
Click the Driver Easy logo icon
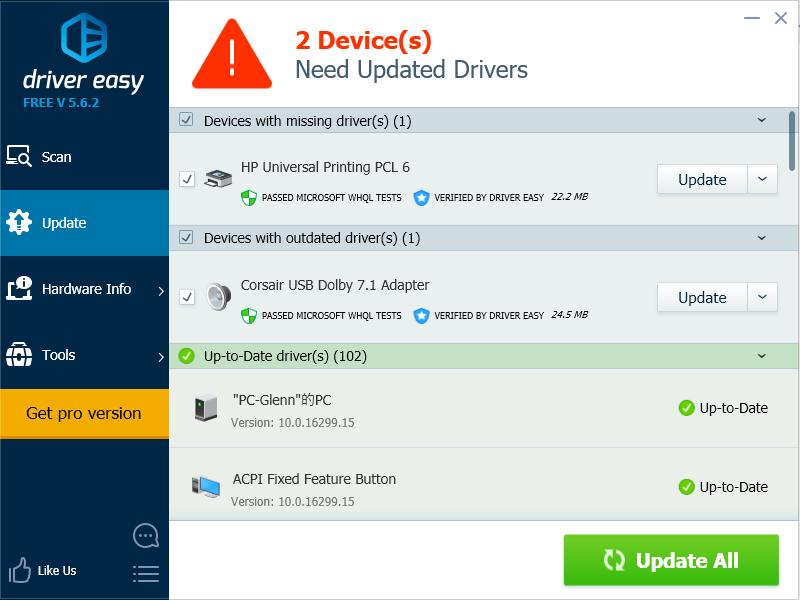(84, 38)
